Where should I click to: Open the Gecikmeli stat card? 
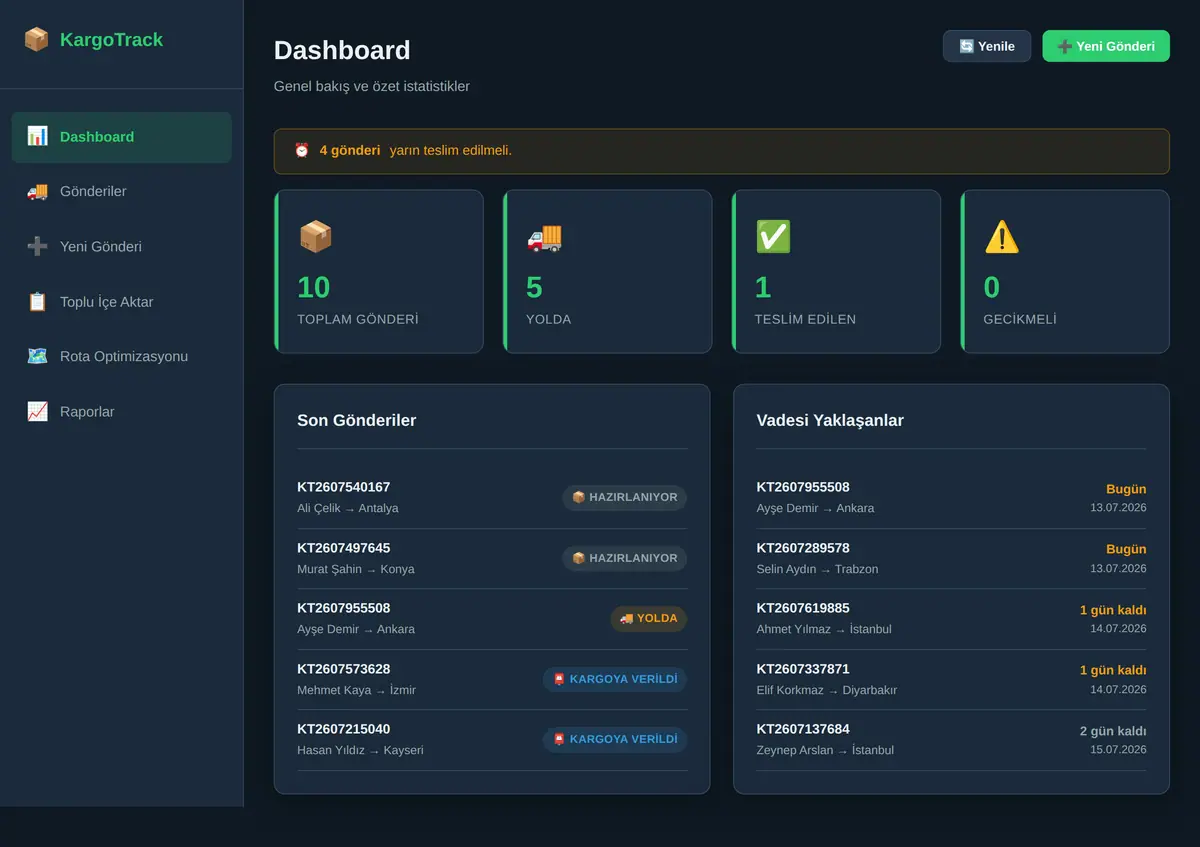(1066, 272)
